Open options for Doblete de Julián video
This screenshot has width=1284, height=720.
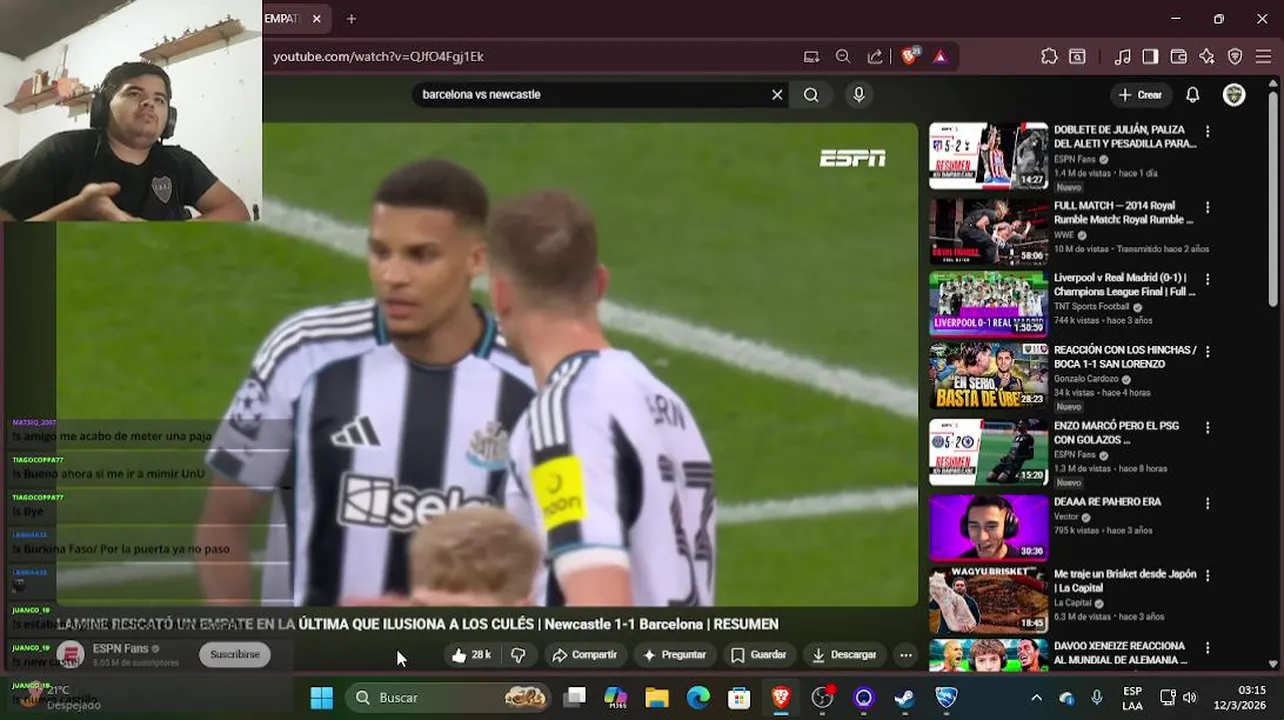1207,131
